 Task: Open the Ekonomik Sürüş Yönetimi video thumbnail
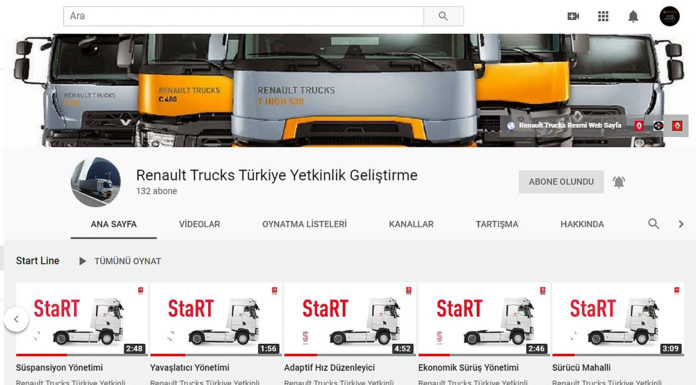tap(484, 319)
